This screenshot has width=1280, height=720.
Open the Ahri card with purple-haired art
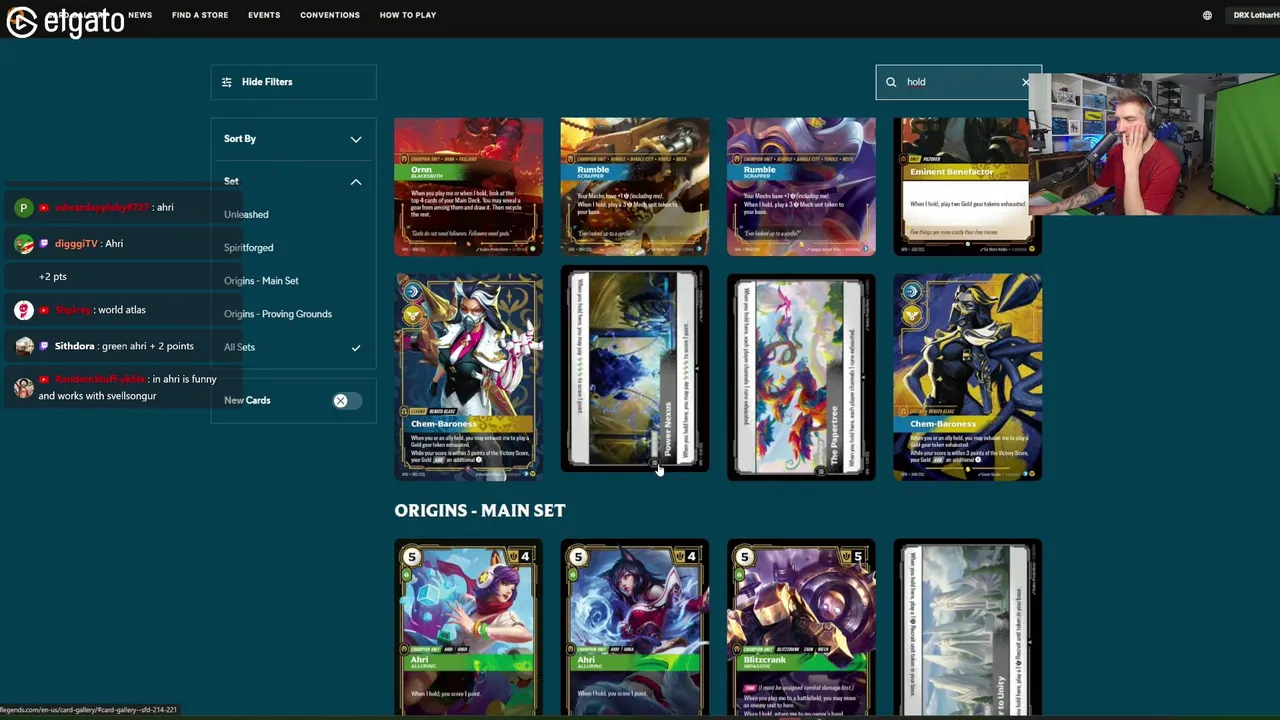[469, 628]
